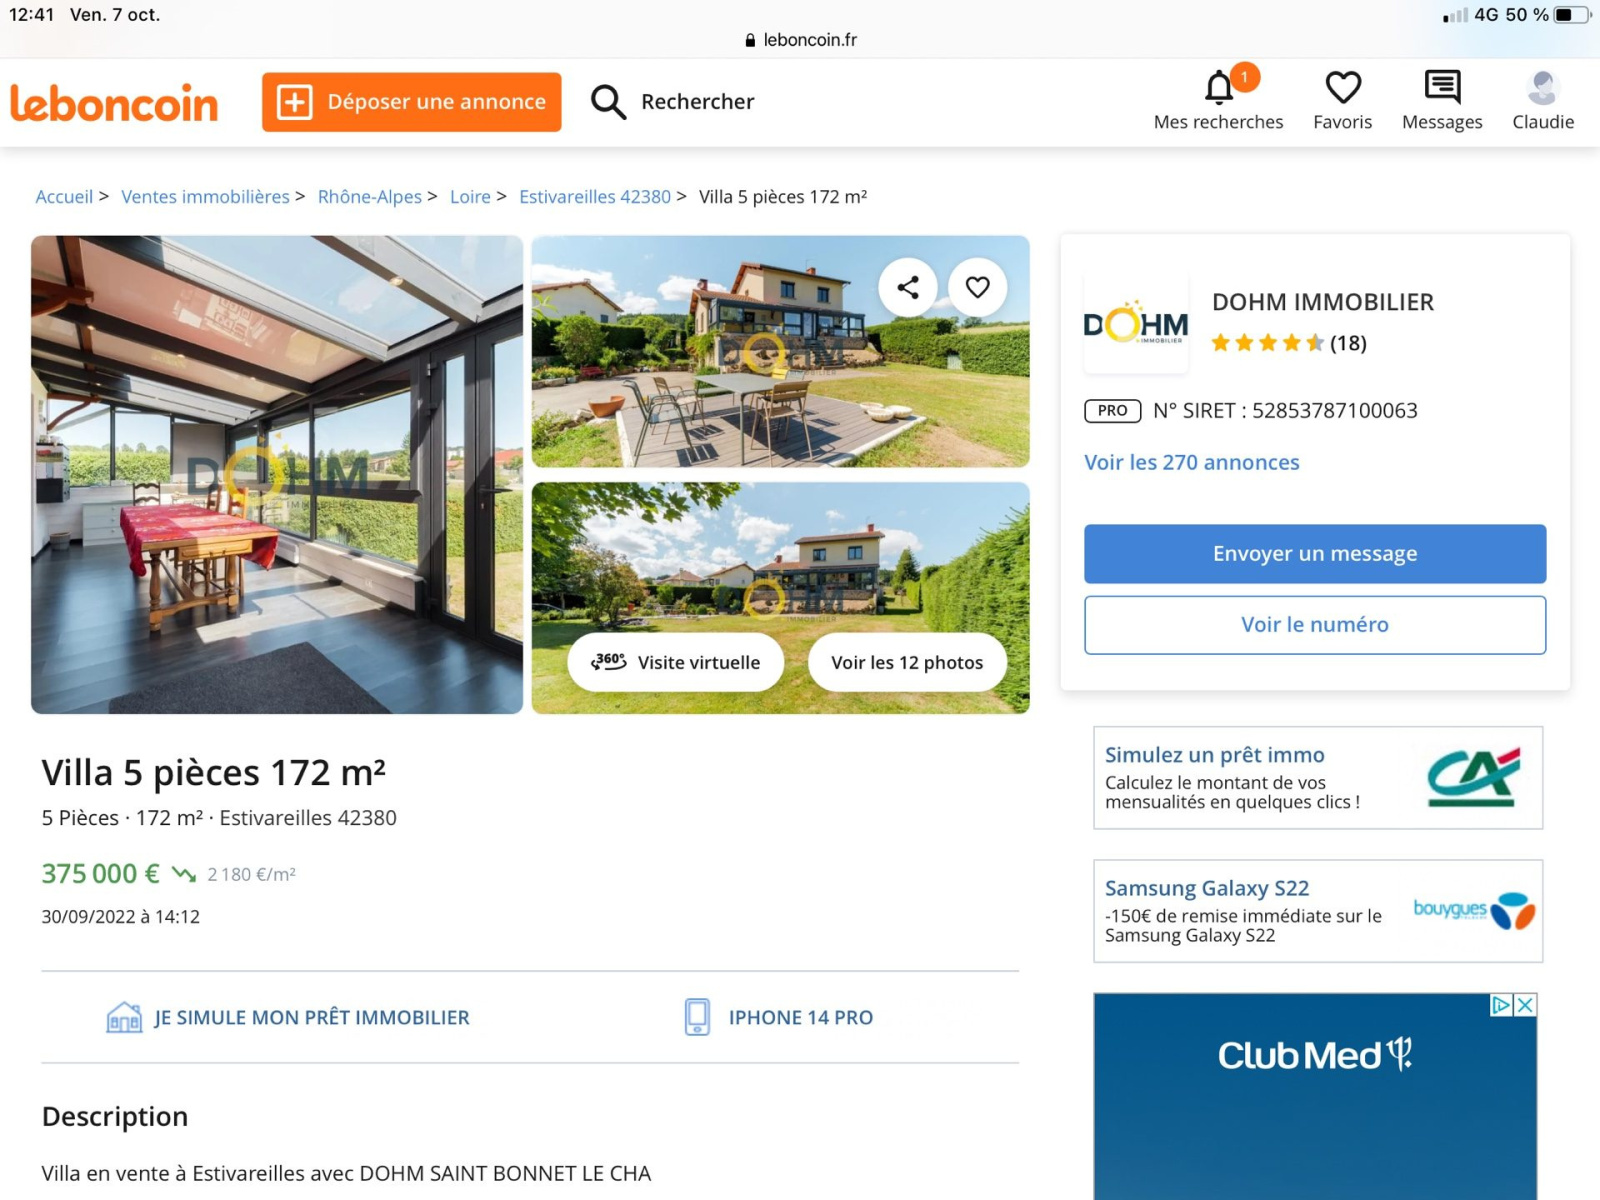Reveal the phone via Voir le numéro
The width and height of the screenshot is (1600, 1200).
[x=1315, y=625]
